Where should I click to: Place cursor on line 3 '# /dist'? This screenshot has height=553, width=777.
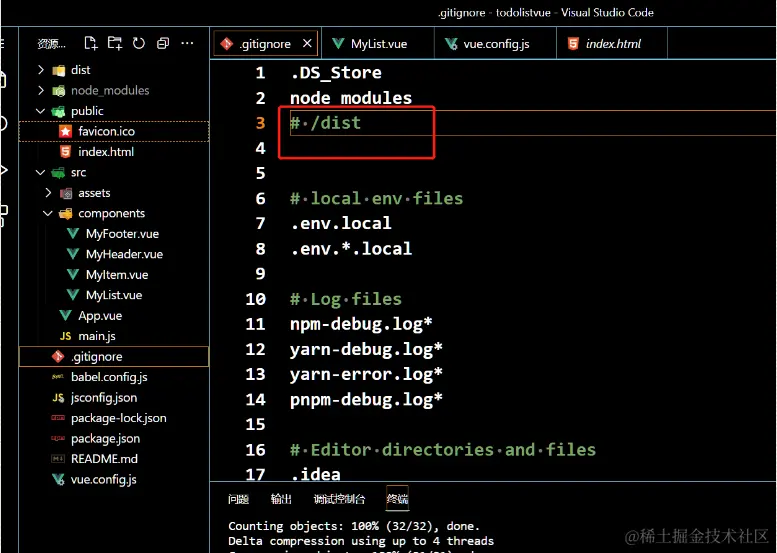click(x=326, y=123)
